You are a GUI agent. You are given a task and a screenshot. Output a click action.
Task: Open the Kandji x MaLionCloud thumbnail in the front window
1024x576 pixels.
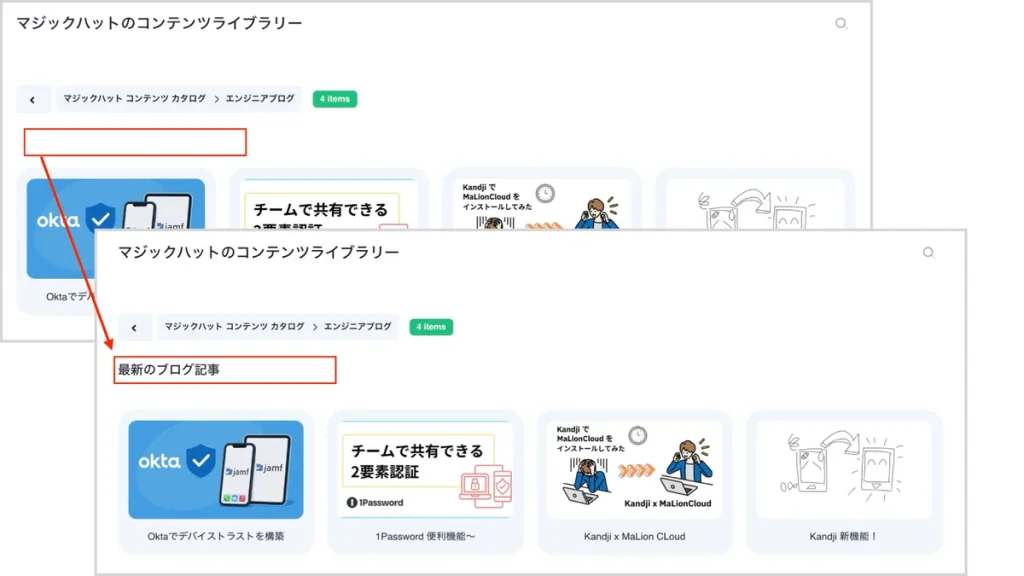pos(635,469)
